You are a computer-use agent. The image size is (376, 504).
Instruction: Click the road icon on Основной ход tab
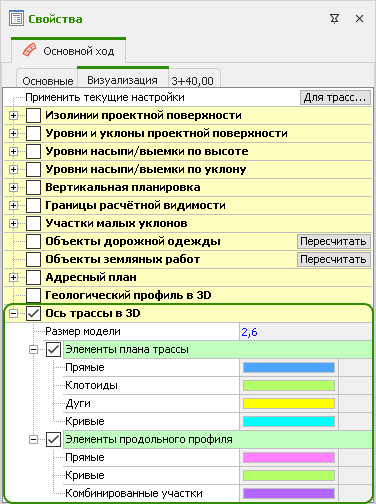tap(29, 50)
